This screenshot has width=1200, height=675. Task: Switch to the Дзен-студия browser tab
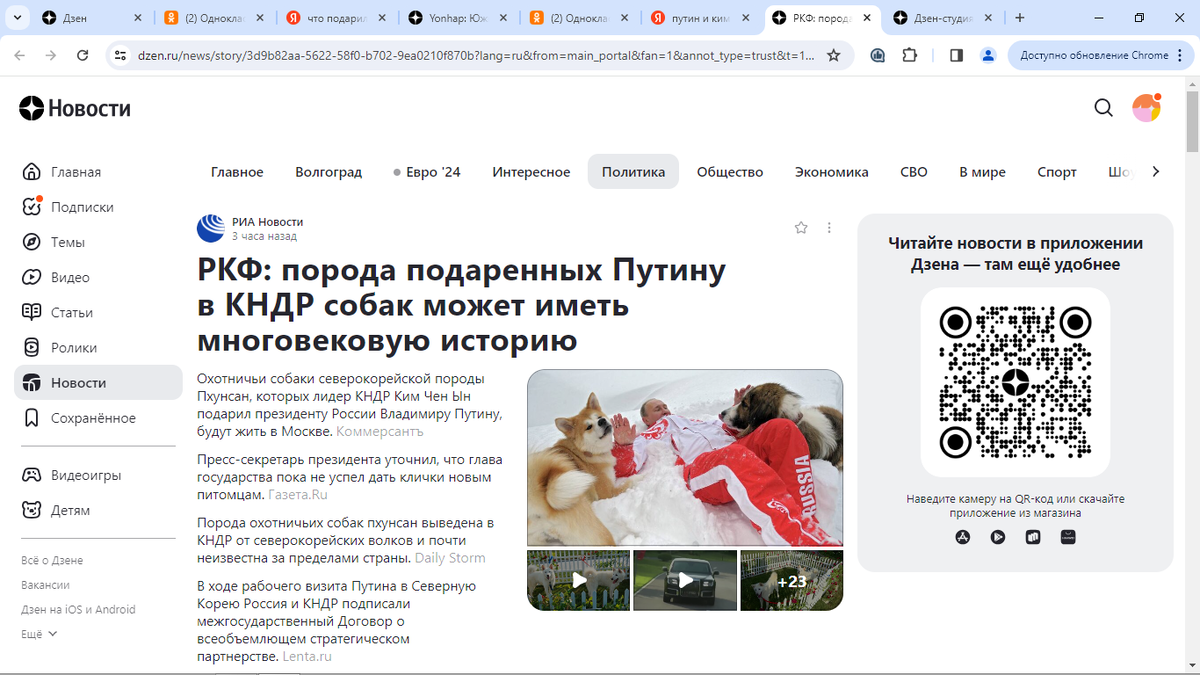point(944,18)
